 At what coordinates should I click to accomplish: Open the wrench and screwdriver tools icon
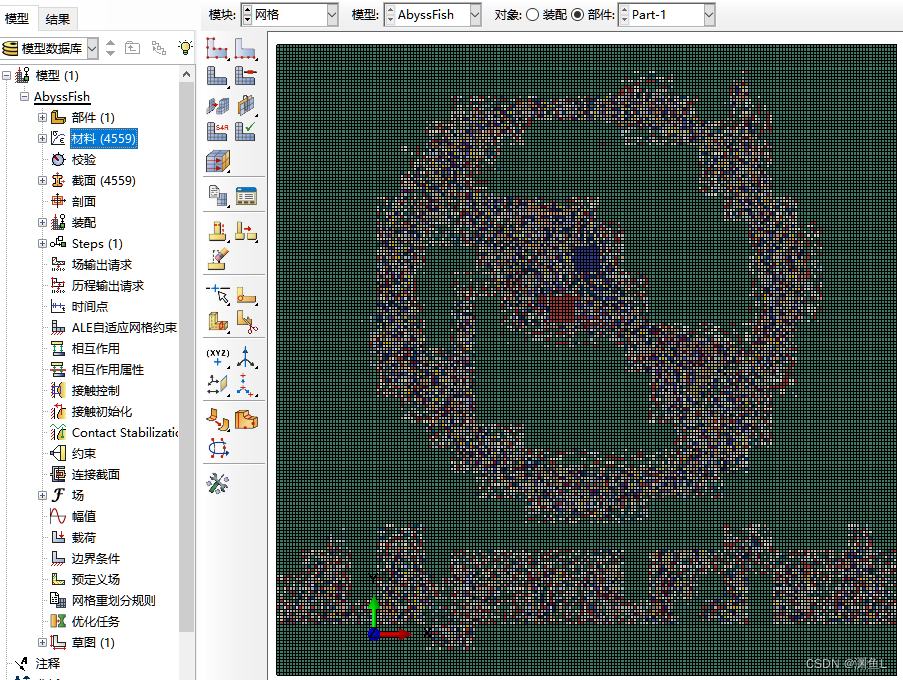[218, 484]
